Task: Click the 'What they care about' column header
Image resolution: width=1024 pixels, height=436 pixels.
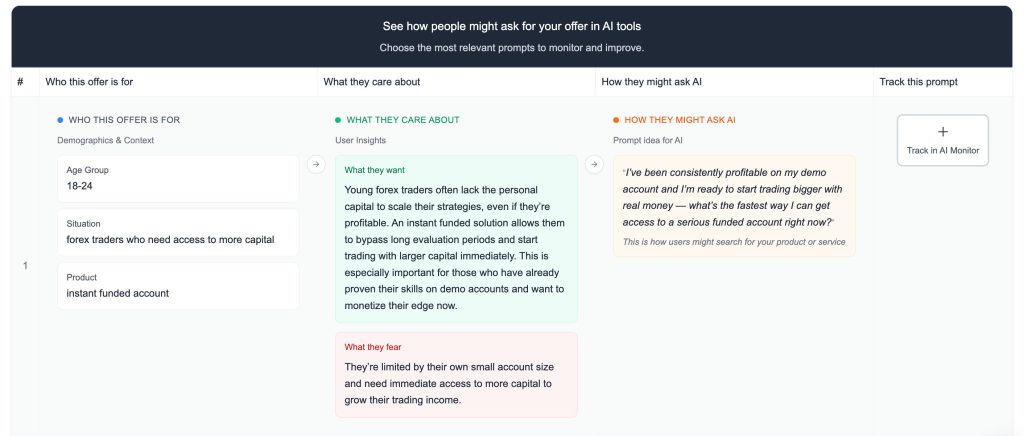Action: (372, 82)
